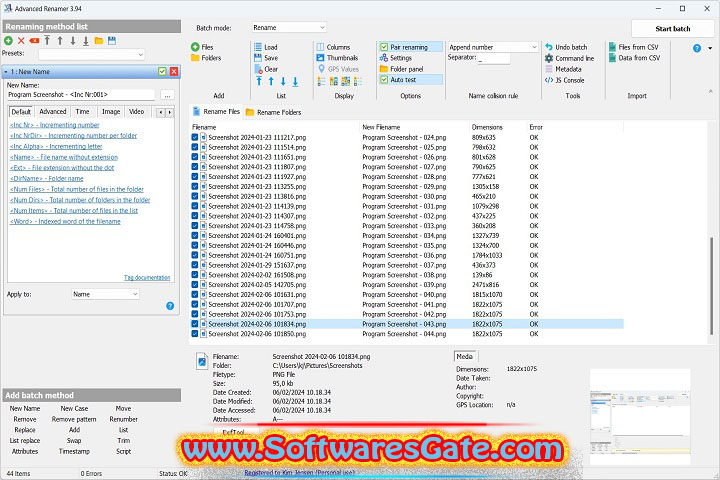Open the Tag documentation link
Image resolution: width=720 pixels, height=480 pixels.
click(147, 277)
